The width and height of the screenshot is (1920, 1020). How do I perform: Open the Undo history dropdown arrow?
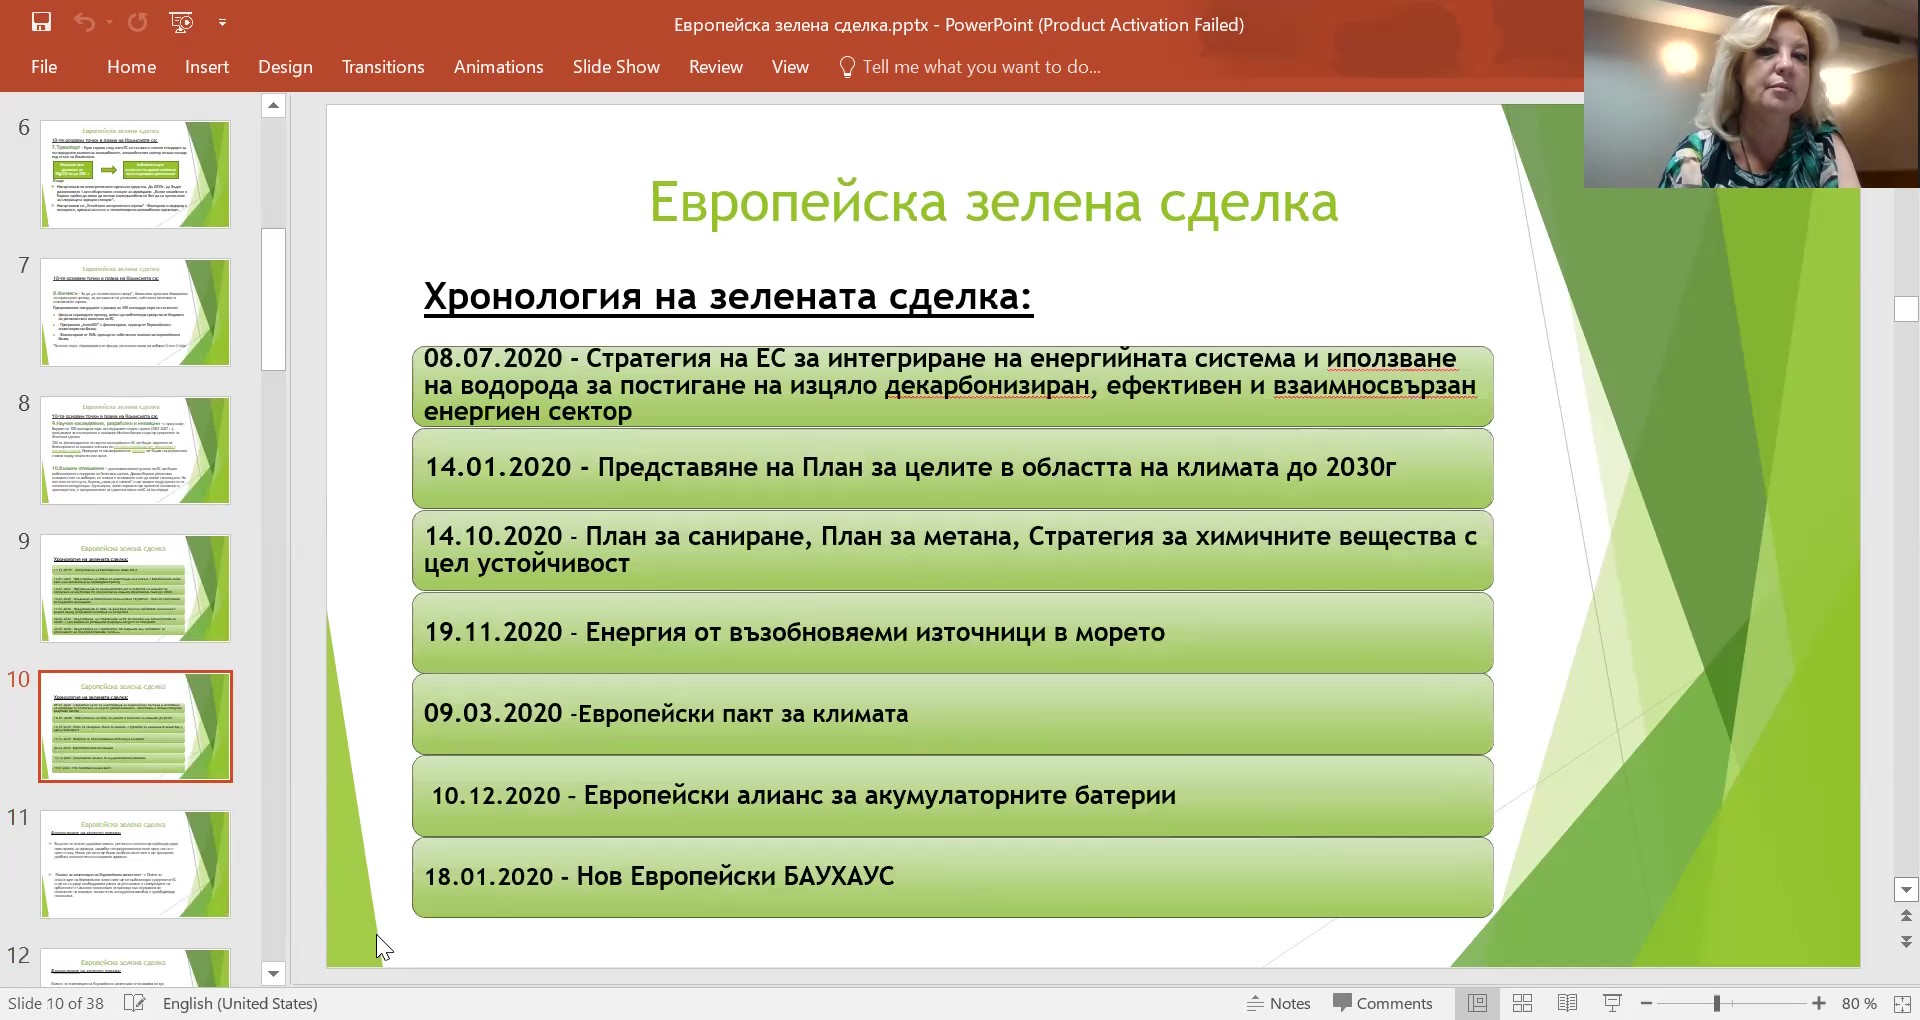tap(109, 22)
